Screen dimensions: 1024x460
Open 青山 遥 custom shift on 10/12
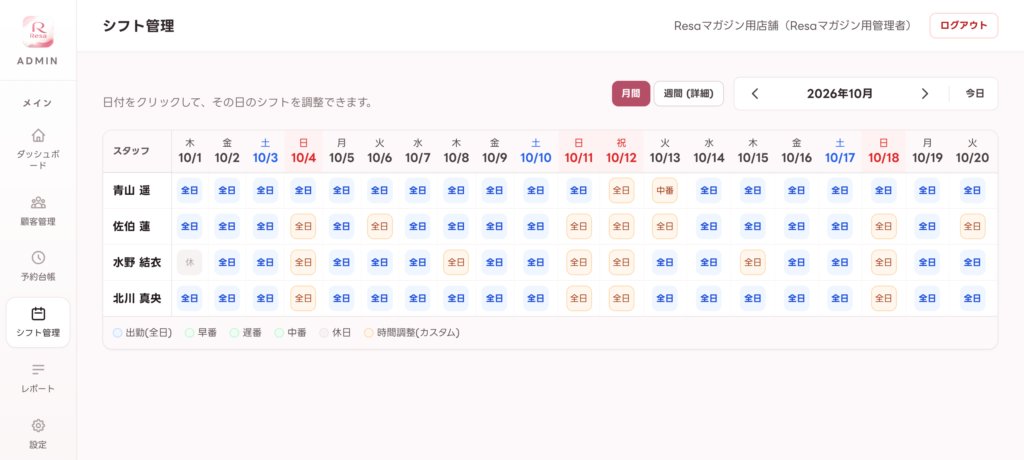coord(621,190)
